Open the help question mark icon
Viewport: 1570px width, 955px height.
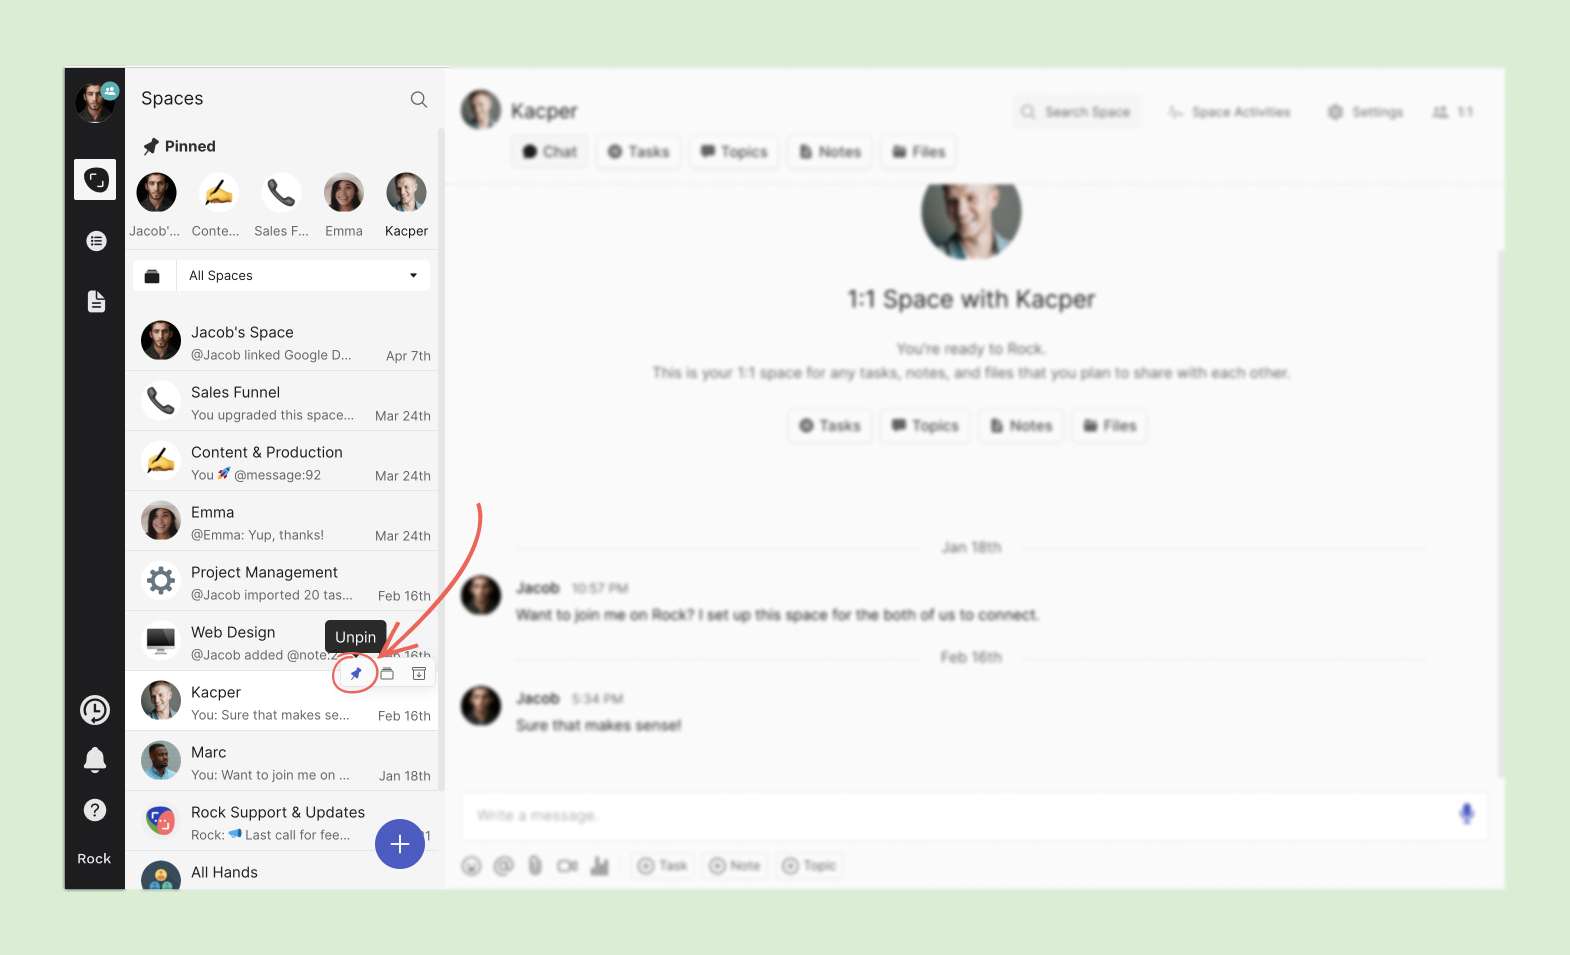pos(95,810)
